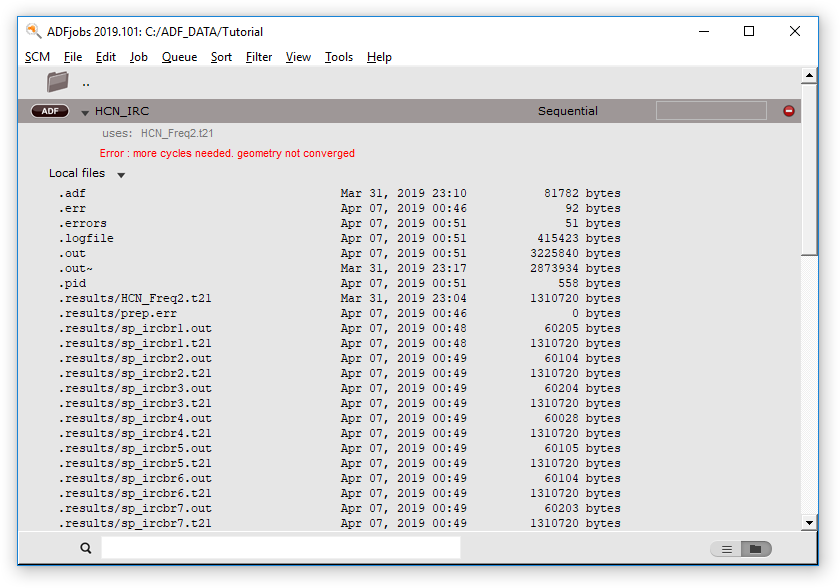This screenshot has height=588, width=840.
Task: Open .results/sp_ircbr7.out file
Action: [x=135, y=508]
